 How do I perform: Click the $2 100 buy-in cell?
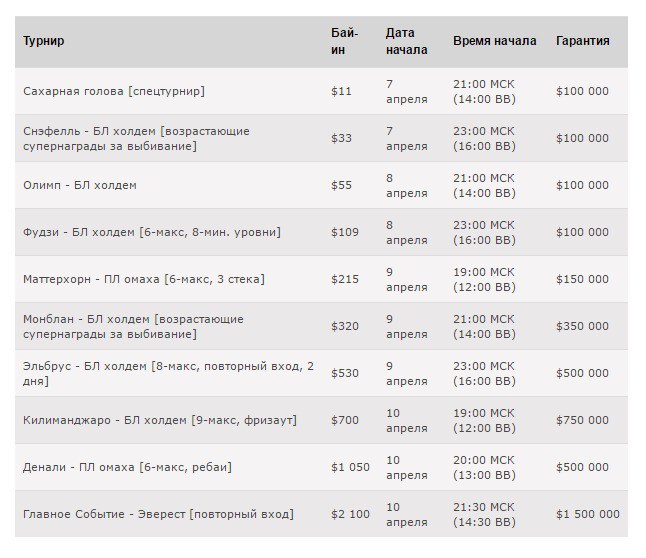pyautogui.click(x=350, y=514)
